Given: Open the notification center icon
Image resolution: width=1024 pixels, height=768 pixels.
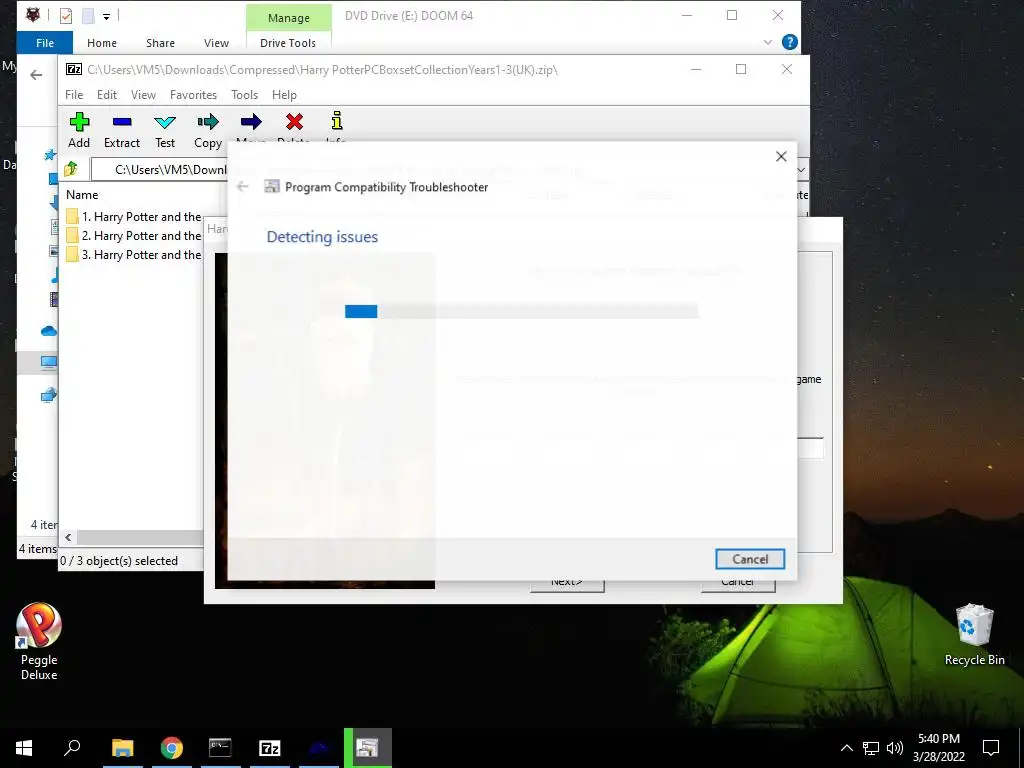Looking at the screenshot, I should coord(991,748).
